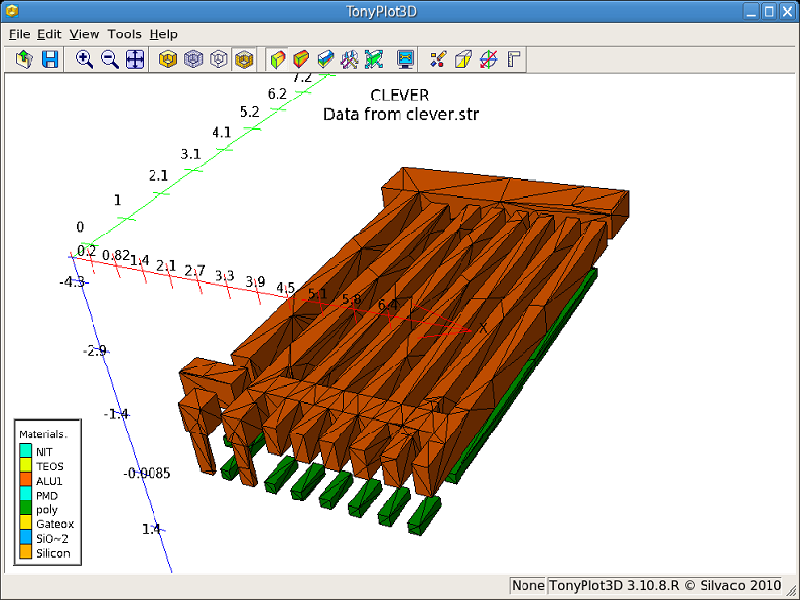This screenshot has width=800, height=600.
Task: Click the monitor display icon in toolbar
Action: tap(406, 59)
